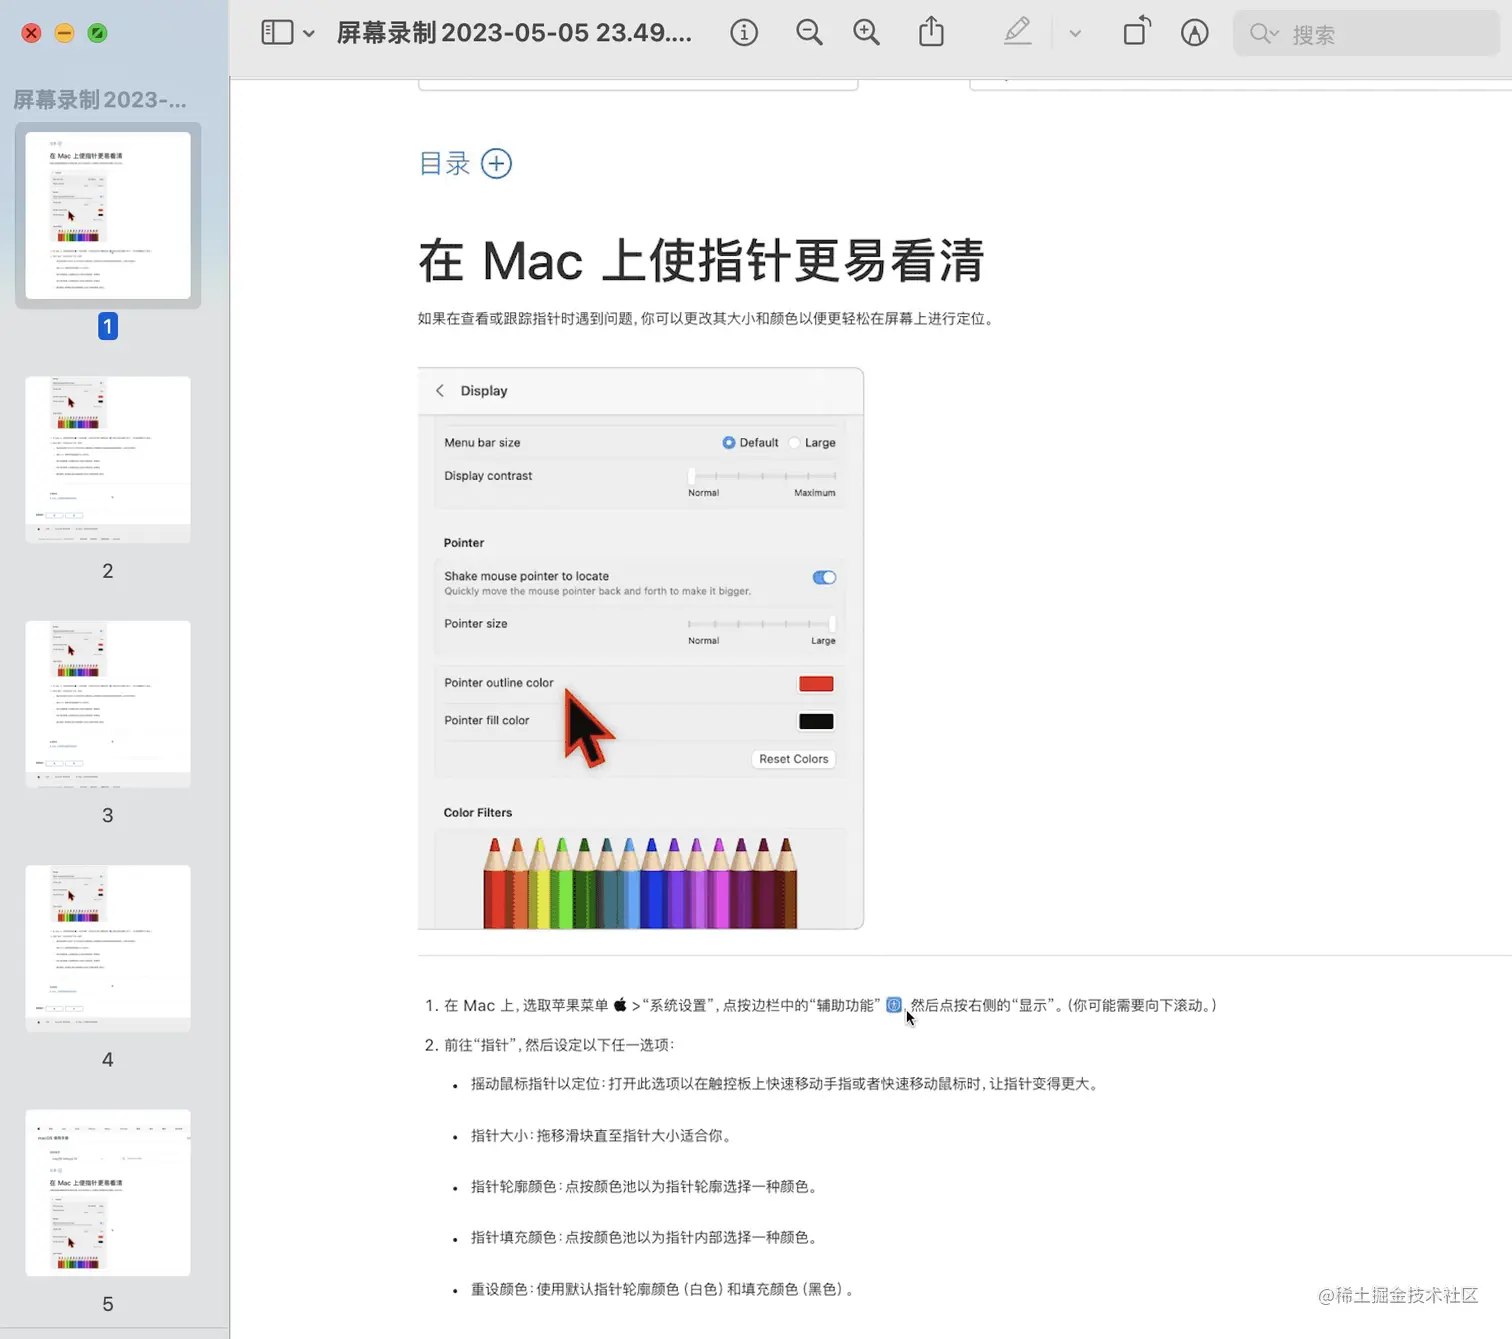Open the Share menu icon
1512x1339 pixels.
point(931,32)
